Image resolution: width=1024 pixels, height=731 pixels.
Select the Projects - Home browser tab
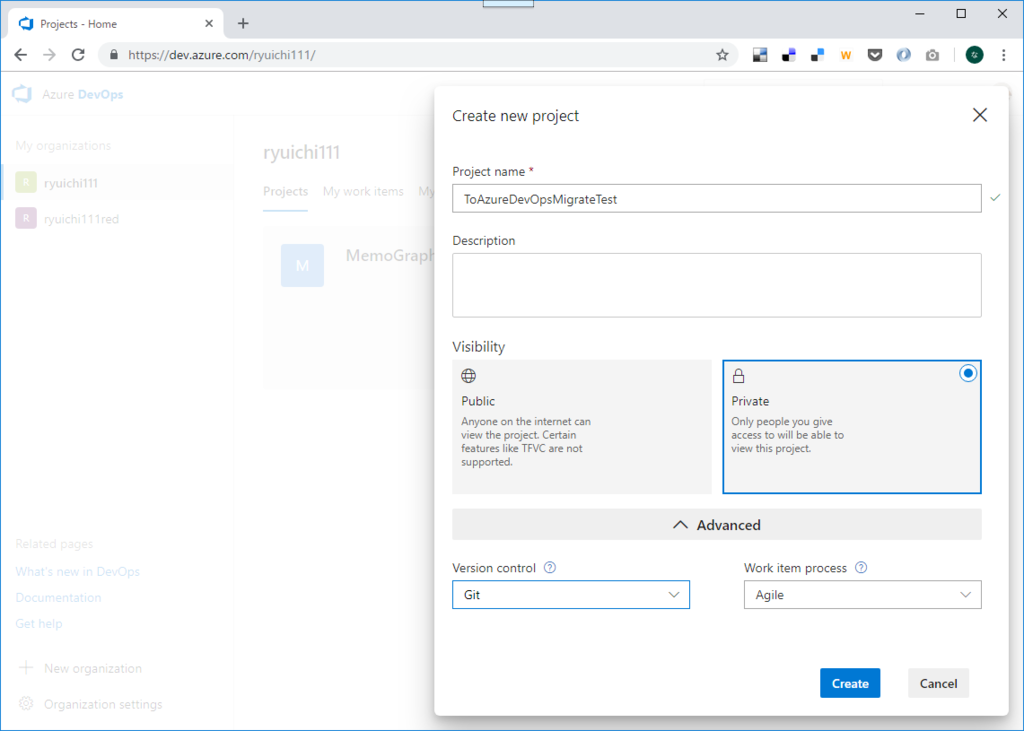click(116, 24)
